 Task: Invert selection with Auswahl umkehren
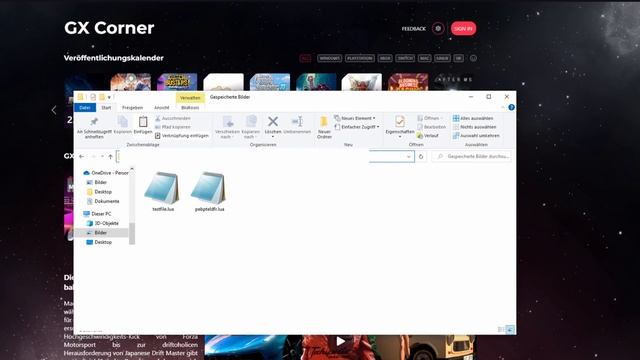pos(476,136)
